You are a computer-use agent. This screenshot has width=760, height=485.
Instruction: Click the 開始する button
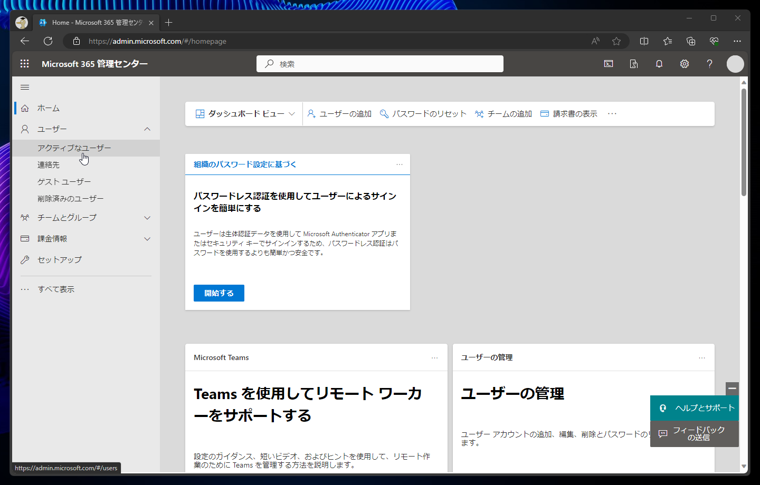[218, 293]
